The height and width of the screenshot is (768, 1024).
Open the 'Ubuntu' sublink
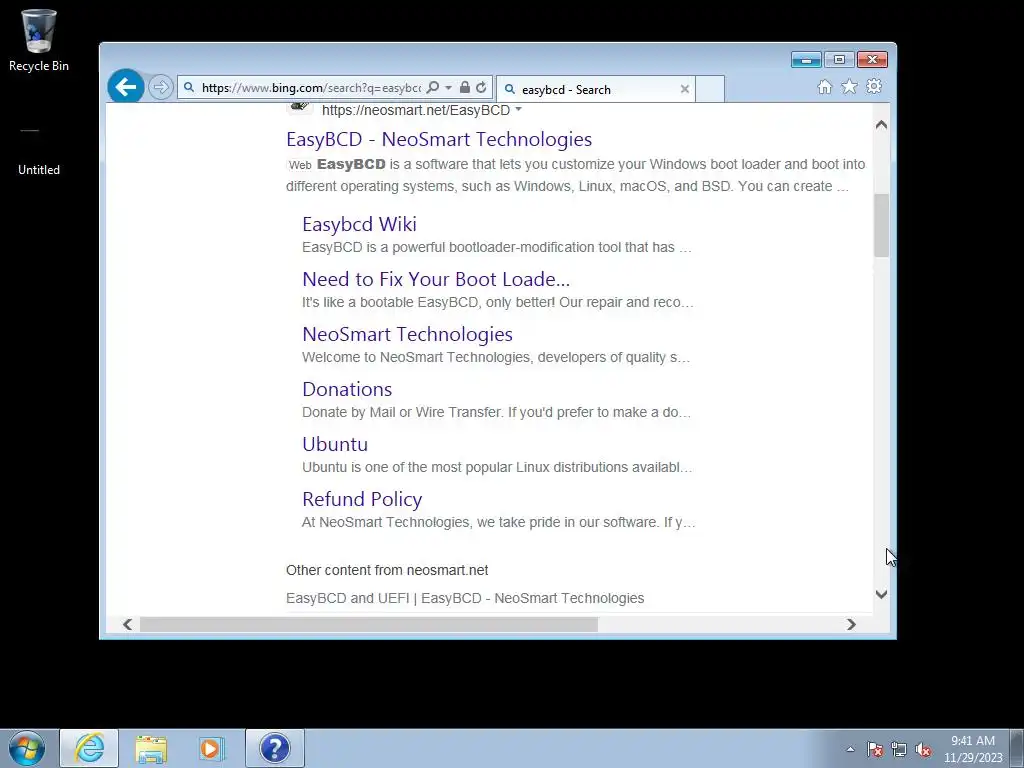(x=335, y=444)
